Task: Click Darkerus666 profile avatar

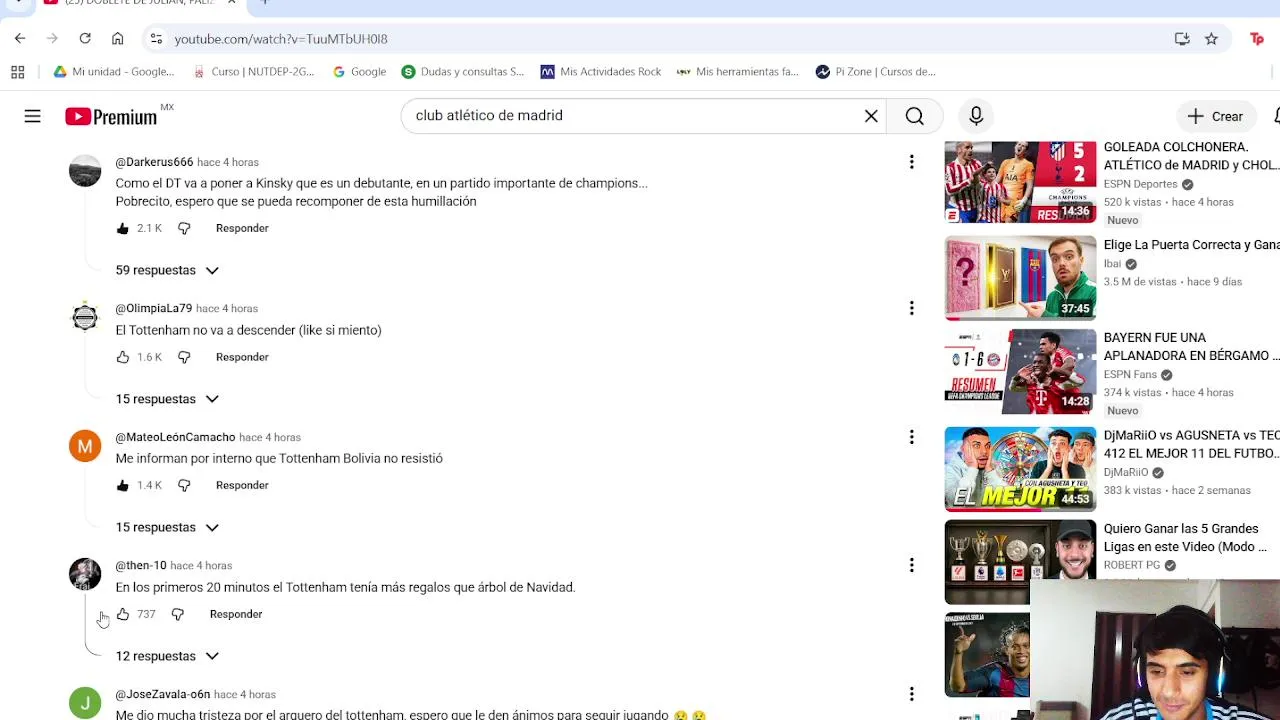Action: [85, 171]
